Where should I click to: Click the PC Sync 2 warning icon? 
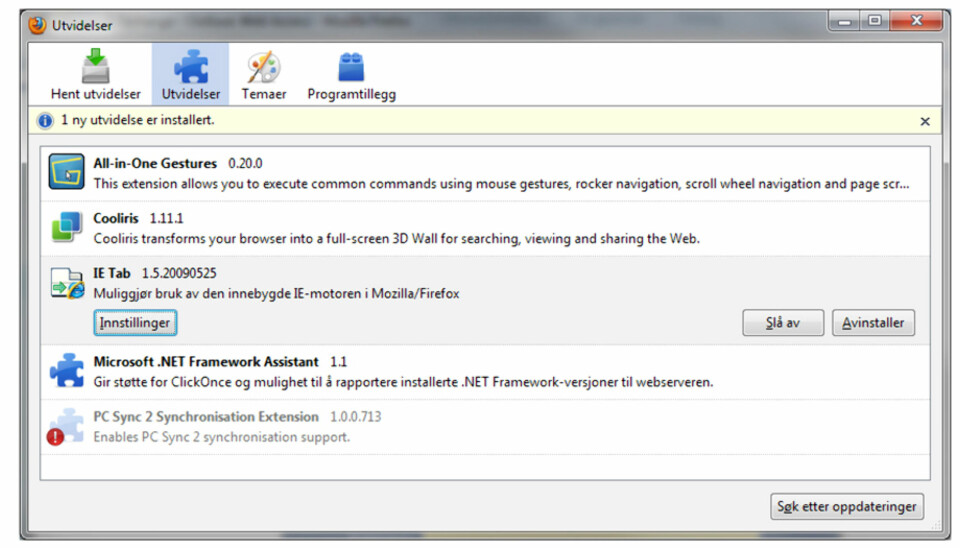pos(55,437)
